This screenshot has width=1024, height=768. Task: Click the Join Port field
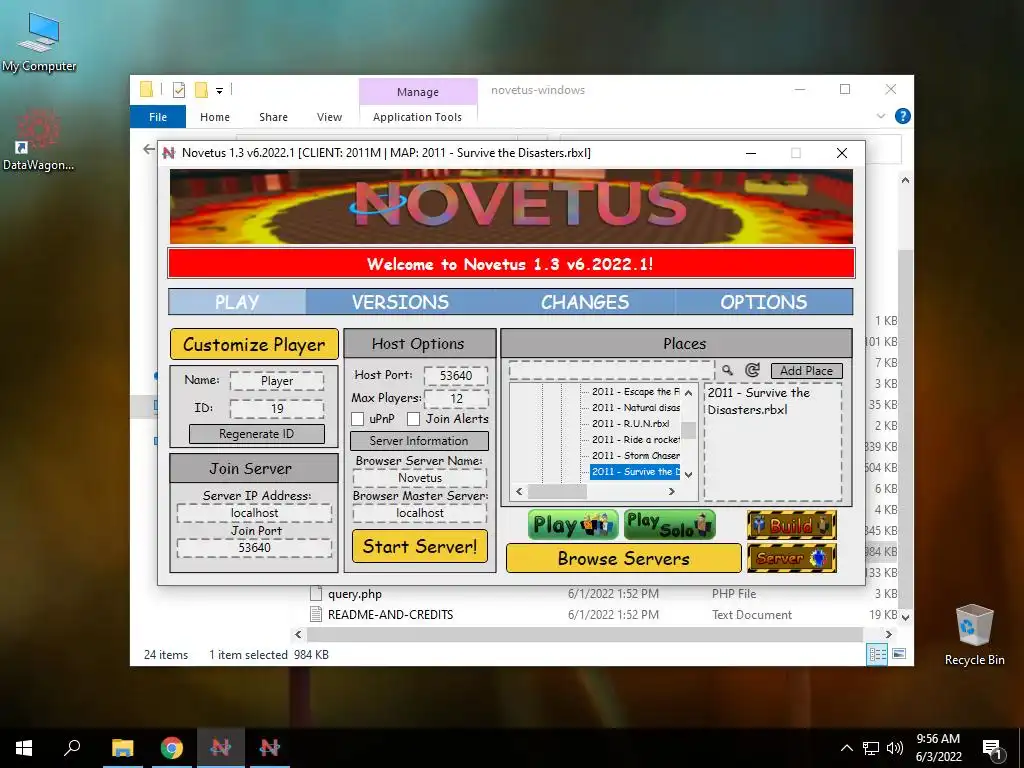[x=254, y=547]
